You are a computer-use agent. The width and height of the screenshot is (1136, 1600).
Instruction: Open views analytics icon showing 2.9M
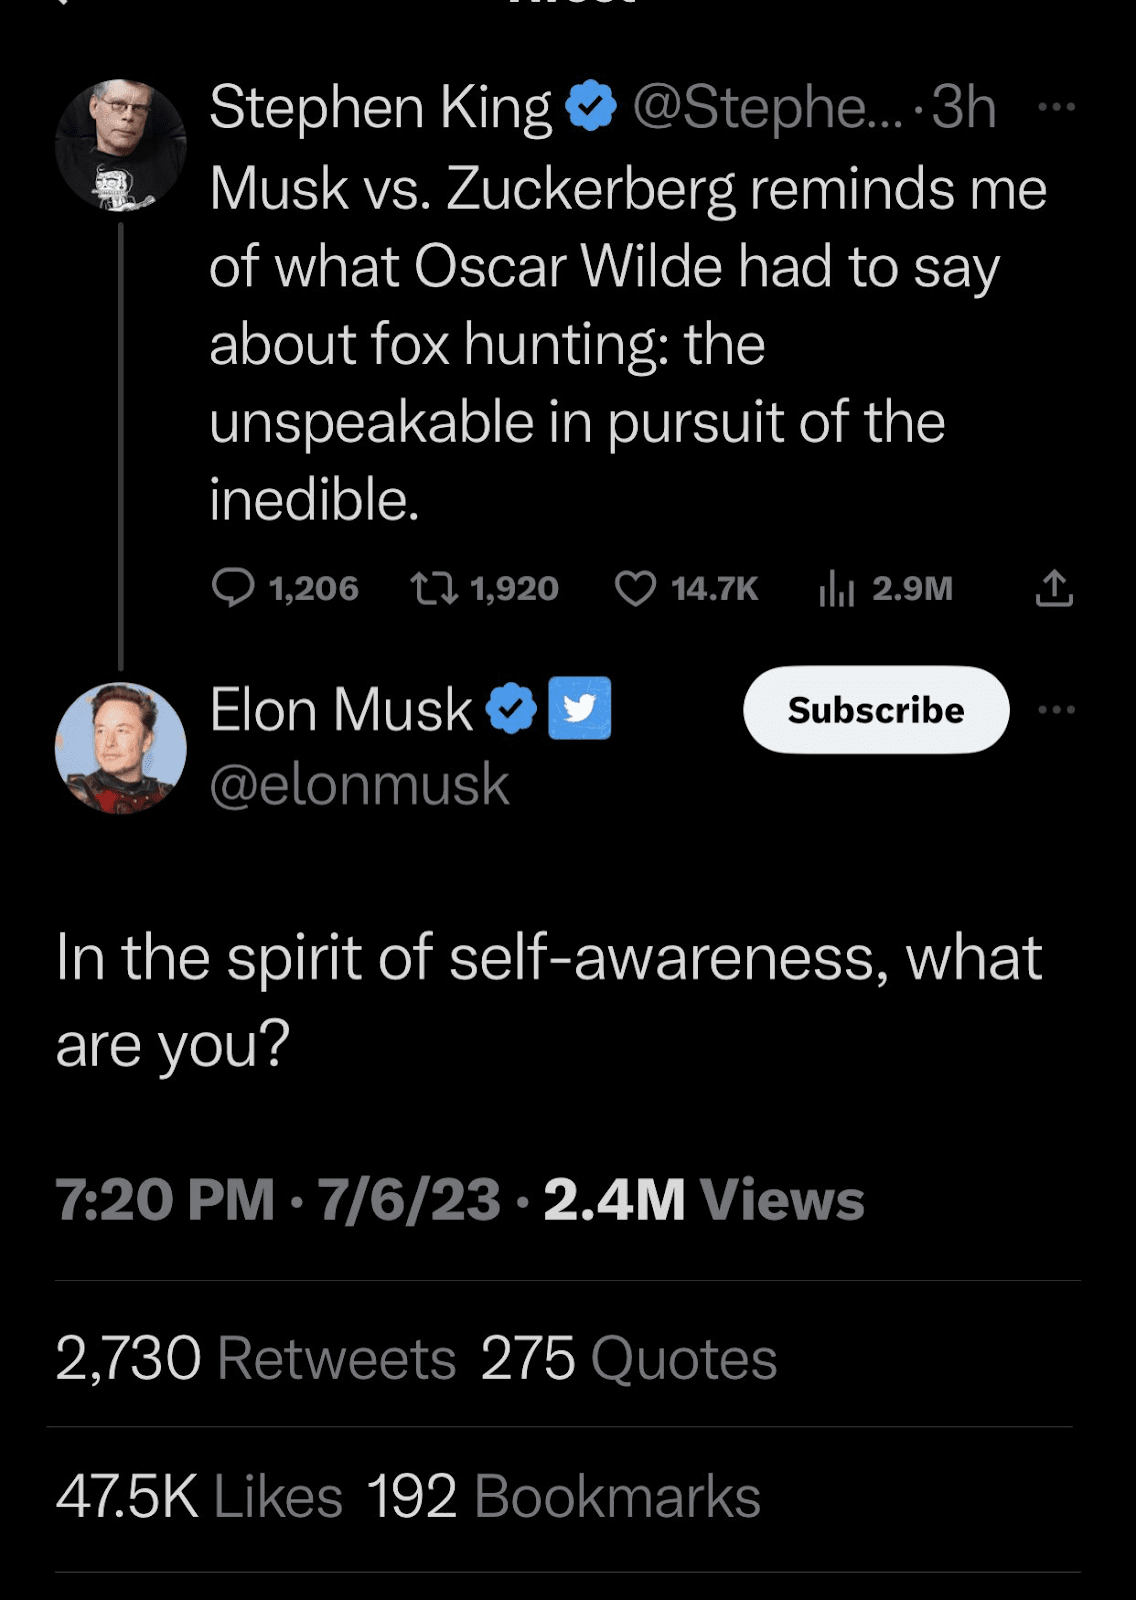[837, 588]
